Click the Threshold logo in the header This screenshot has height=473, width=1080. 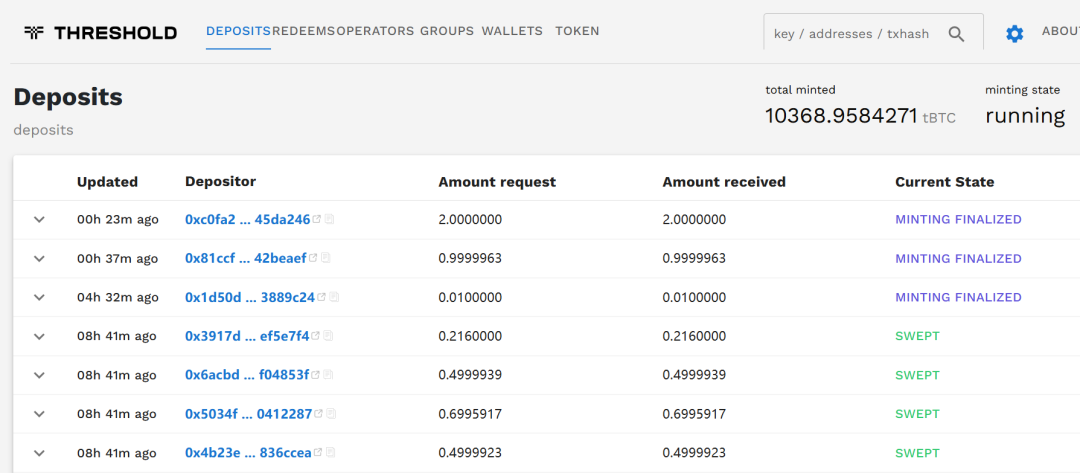point(100,33)
